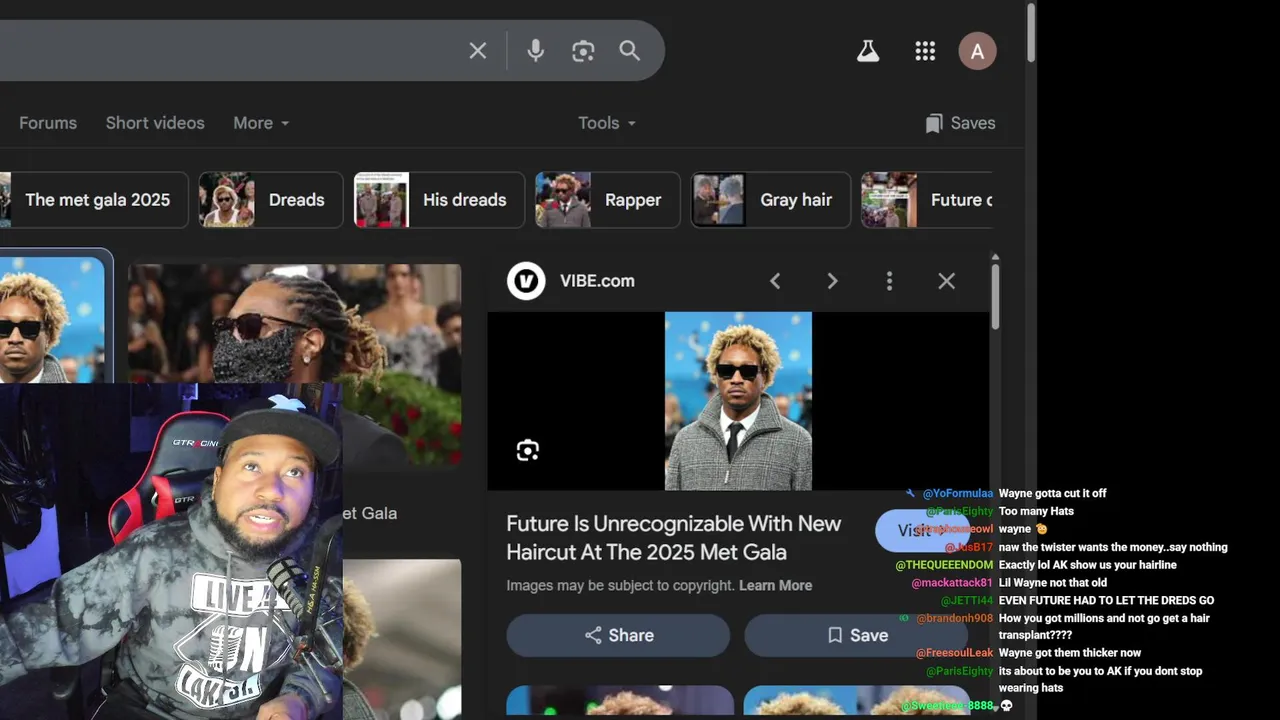Screen dimensions: 1280x720
Task: Switch to the Forums tab
Action: coord(48,123)
